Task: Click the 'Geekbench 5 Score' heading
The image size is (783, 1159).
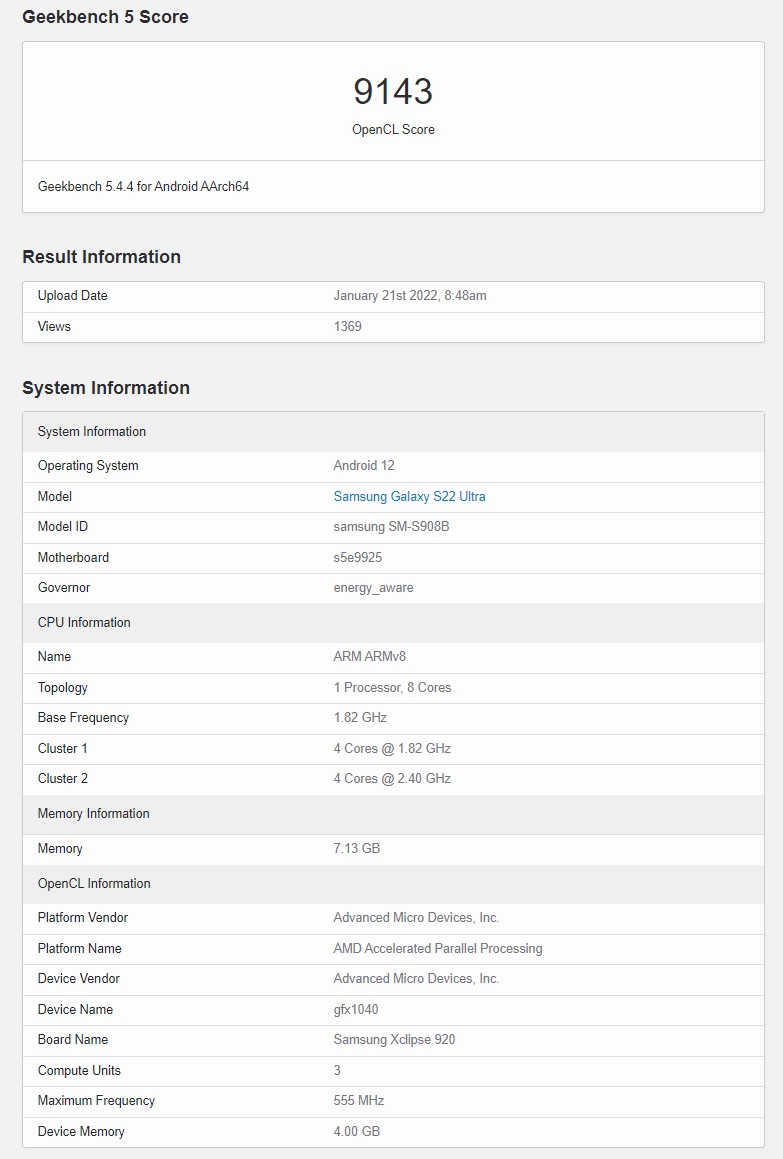Action: tap(105, 17)
